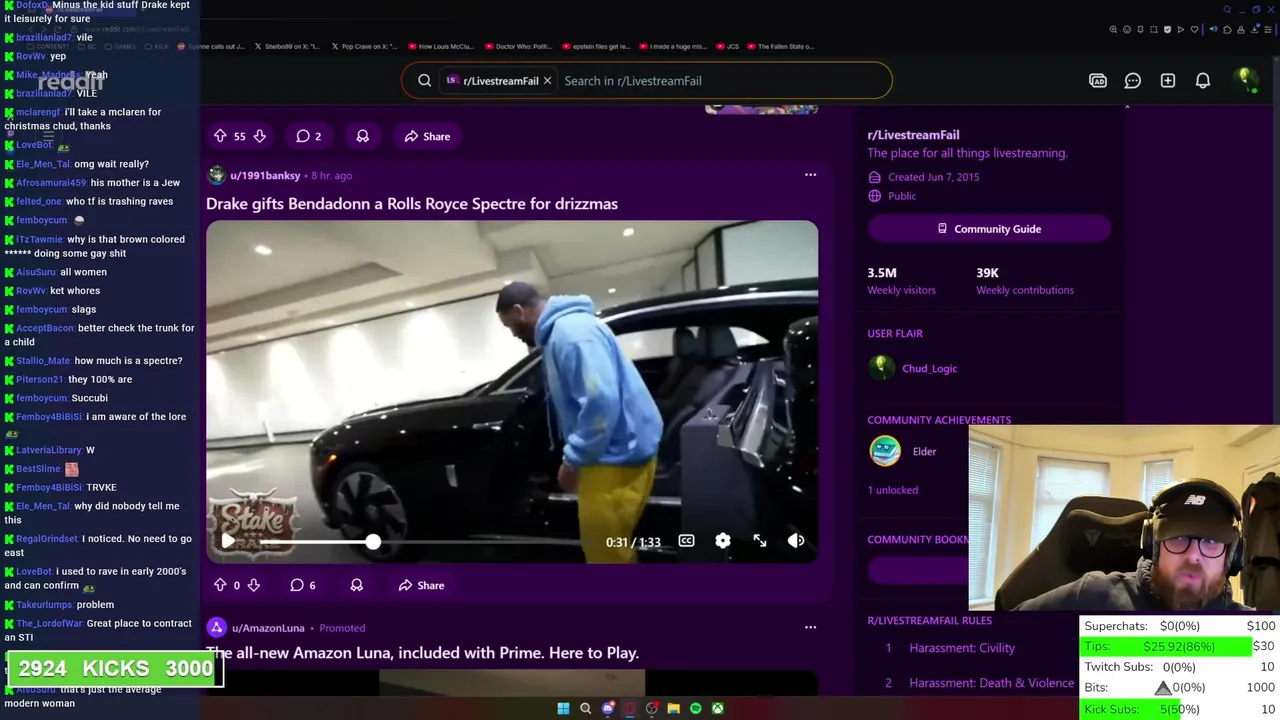
Task: Click chat username AcceptBacon
Action: [x=45, y=328]
